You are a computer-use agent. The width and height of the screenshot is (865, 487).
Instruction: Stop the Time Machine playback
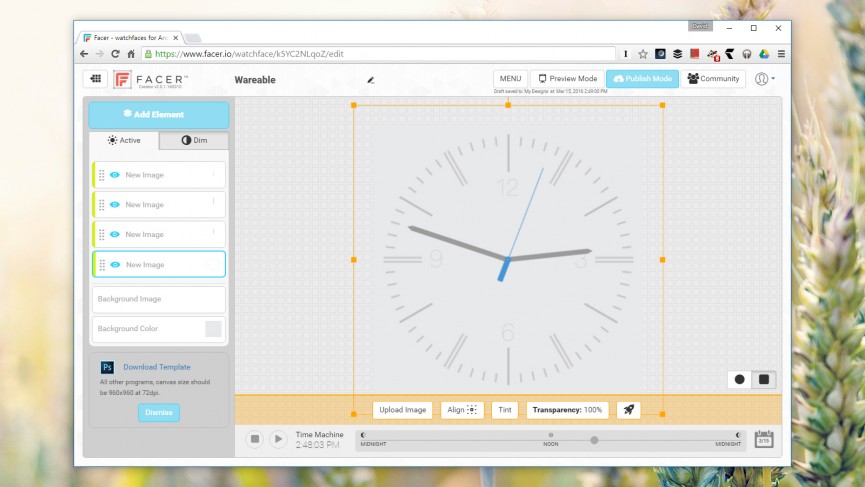pos(254,439)
